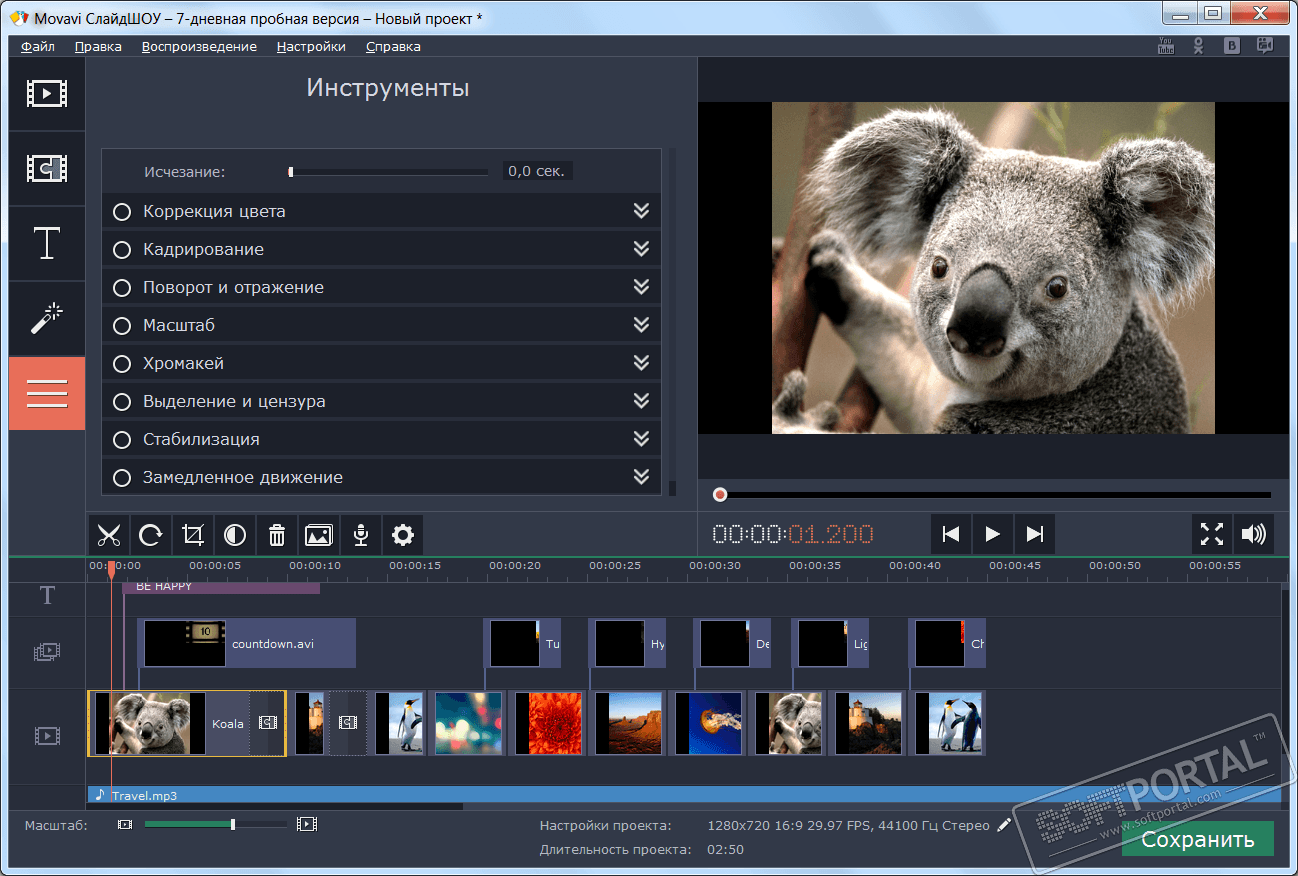Expand Замедленное движение section chevron

641,477
